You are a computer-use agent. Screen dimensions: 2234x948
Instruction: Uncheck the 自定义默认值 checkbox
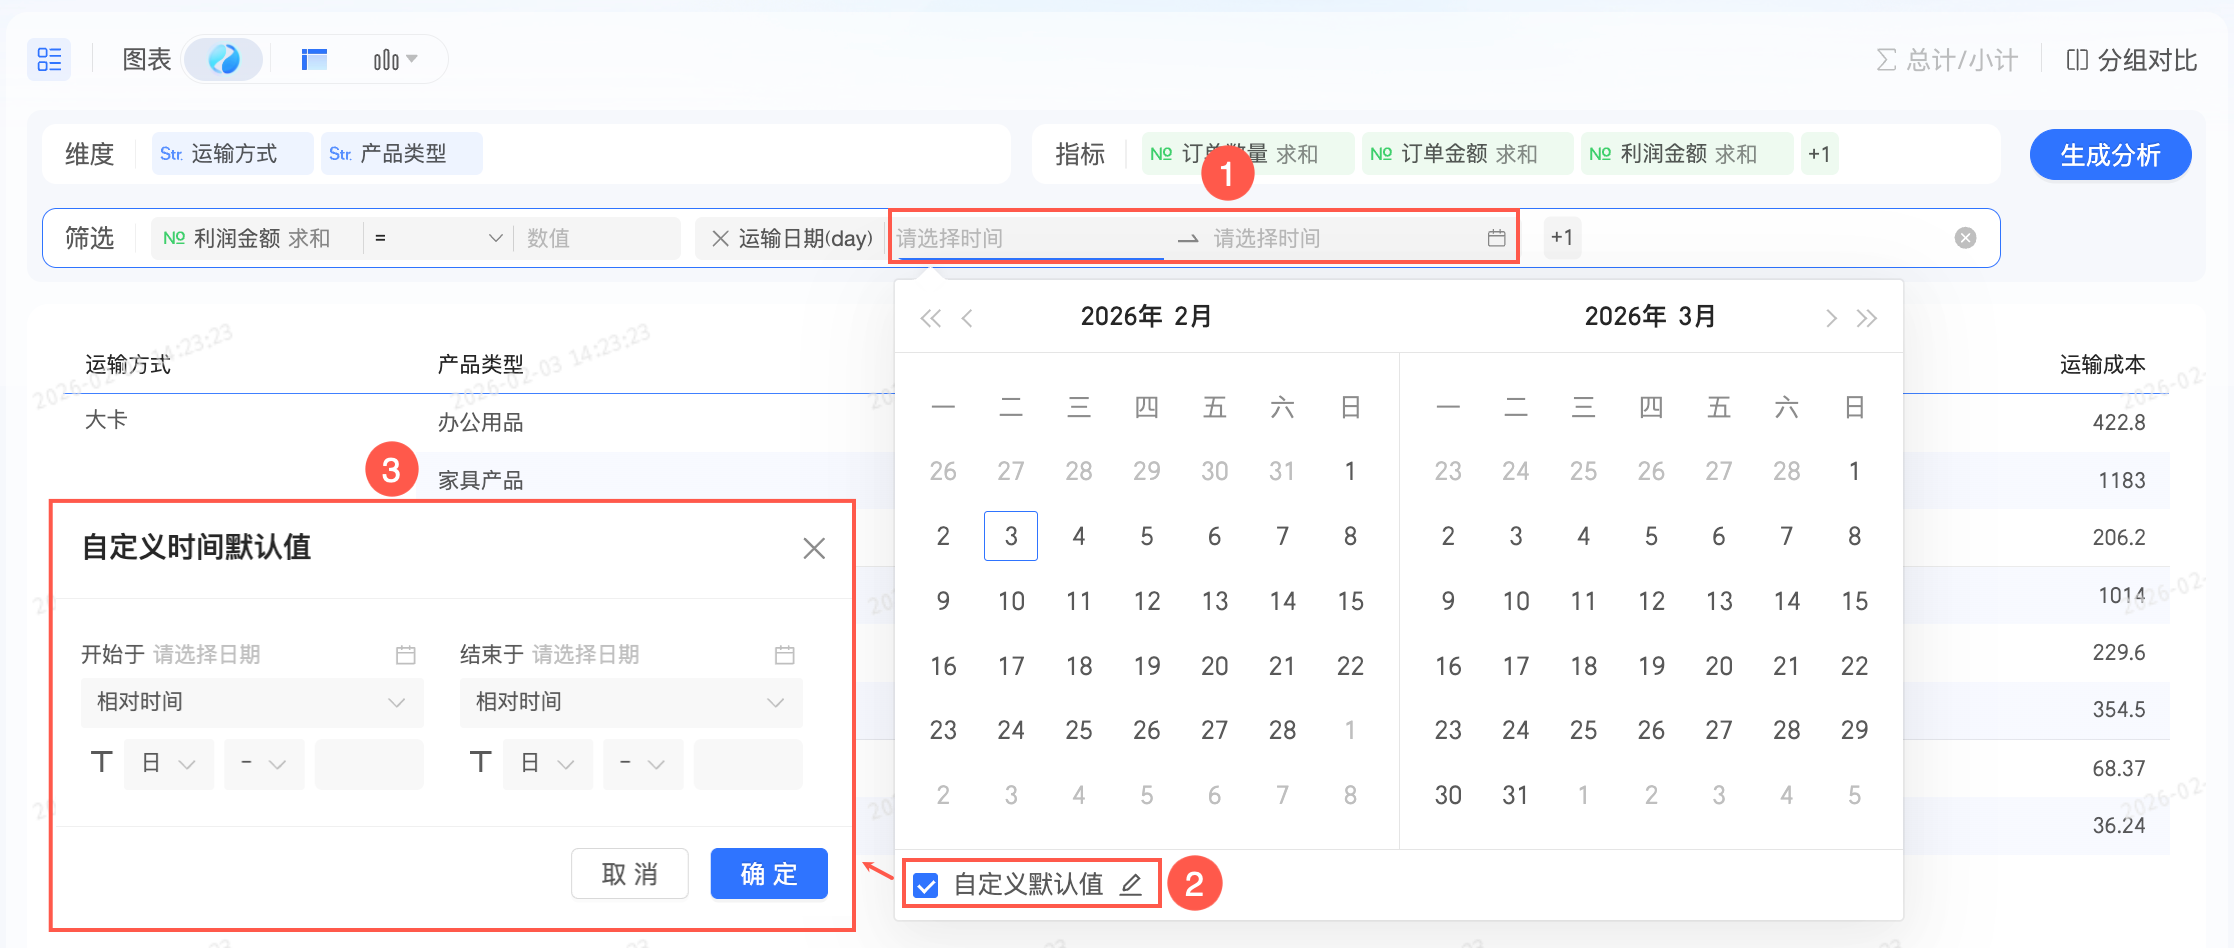coord(926,885)
